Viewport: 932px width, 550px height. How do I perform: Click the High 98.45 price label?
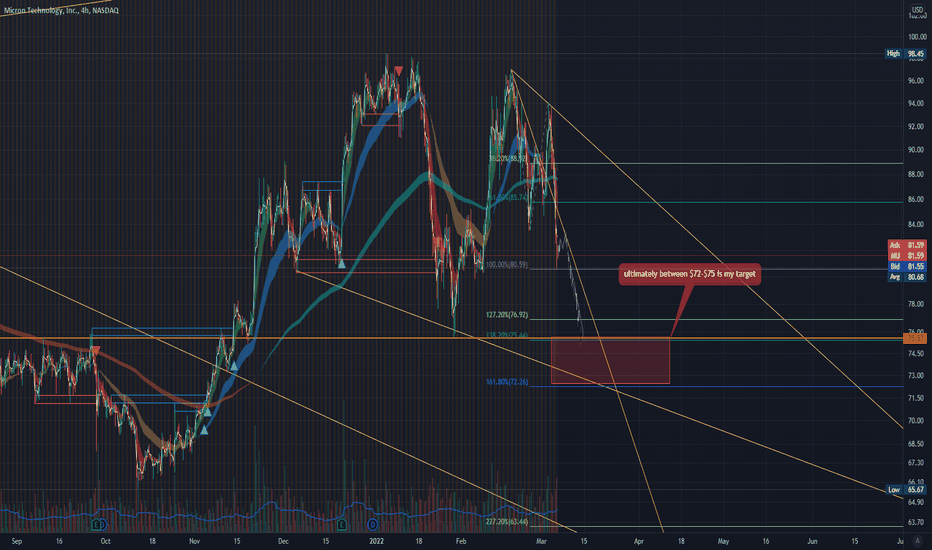(906, 54)
